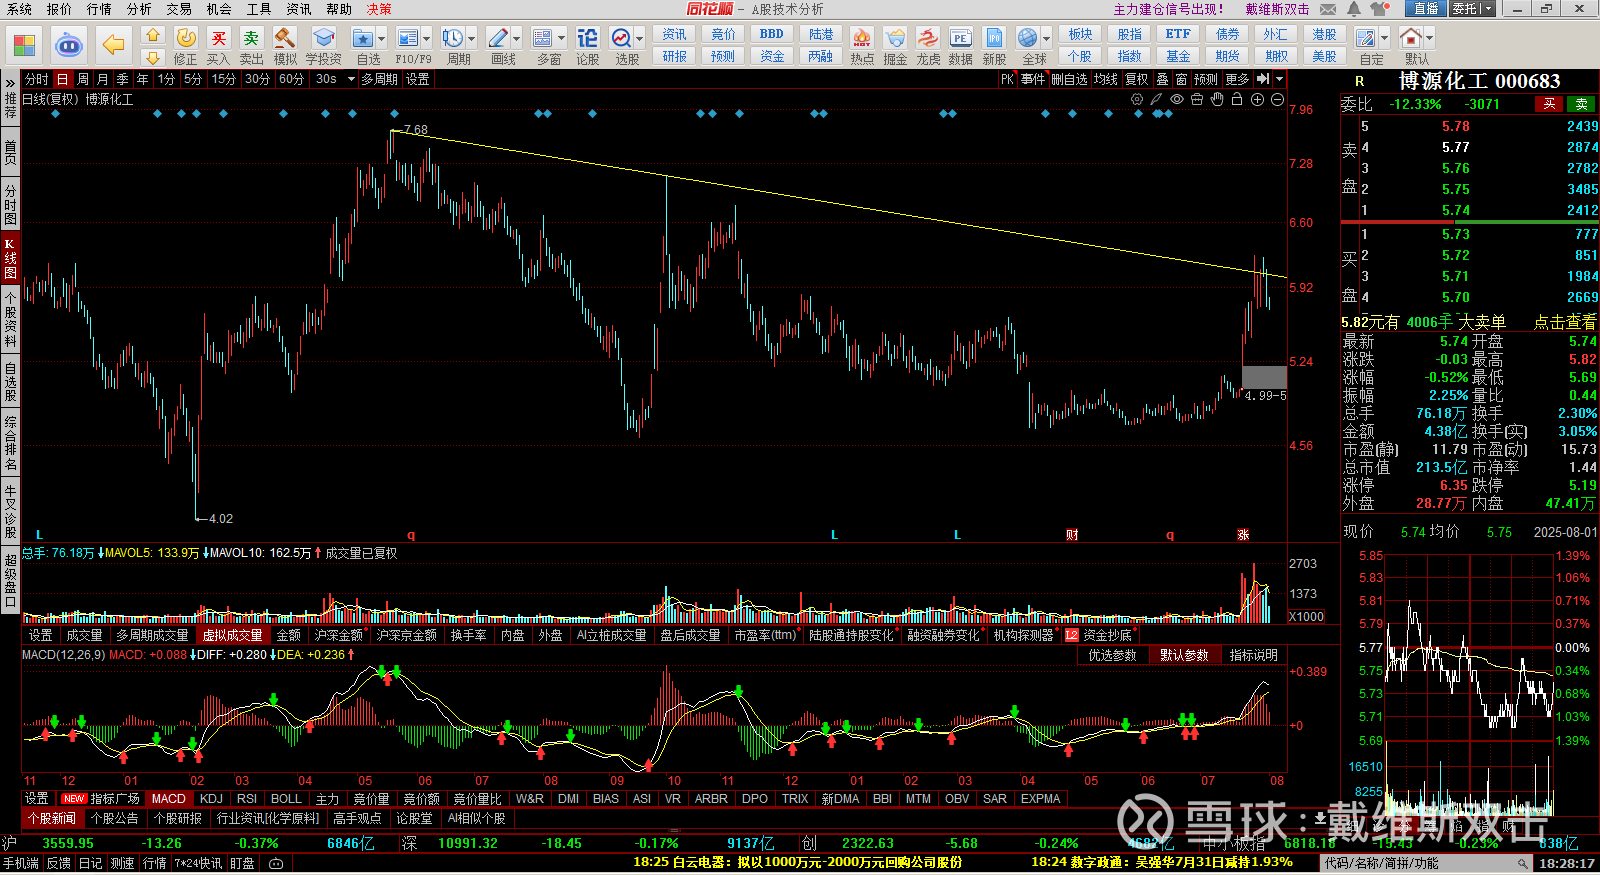Click 优选参数 button
Screen dimensions: 1600x875
(1112, 655)
